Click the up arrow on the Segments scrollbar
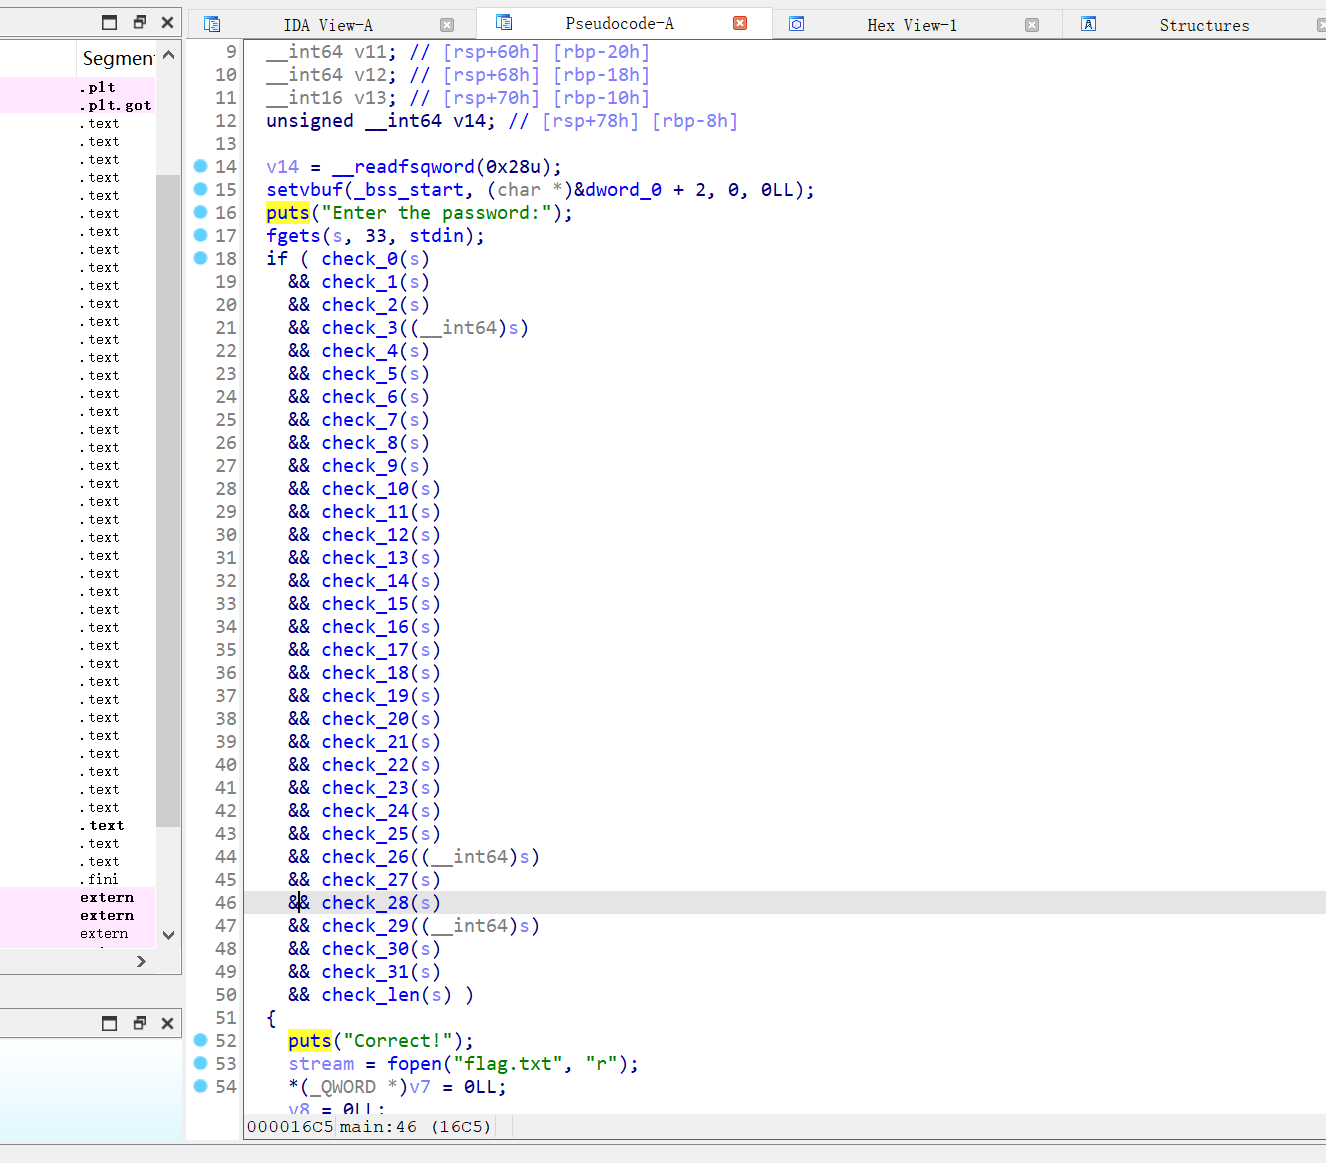This screenshot has width=1326, height=1163. (168, 54)
